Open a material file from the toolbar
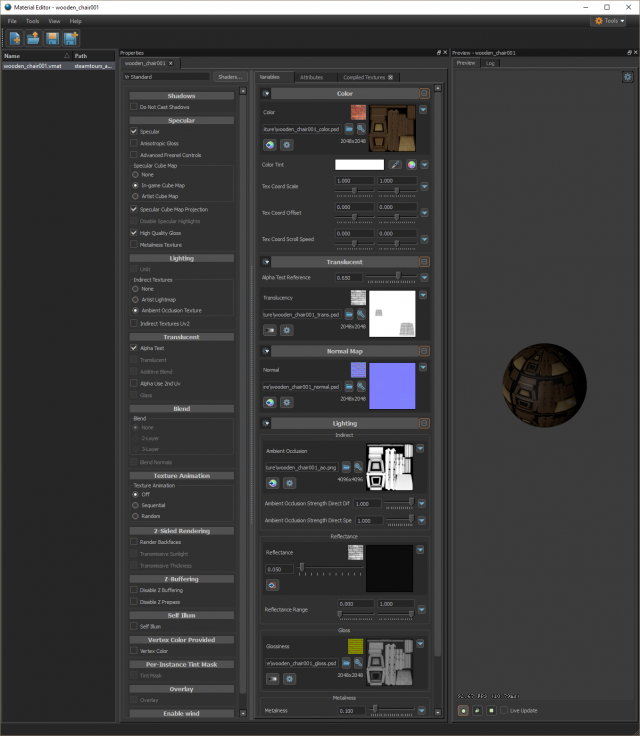Image resolution: width=640 pixels, height=736 pixels. [x=33, y=38]
